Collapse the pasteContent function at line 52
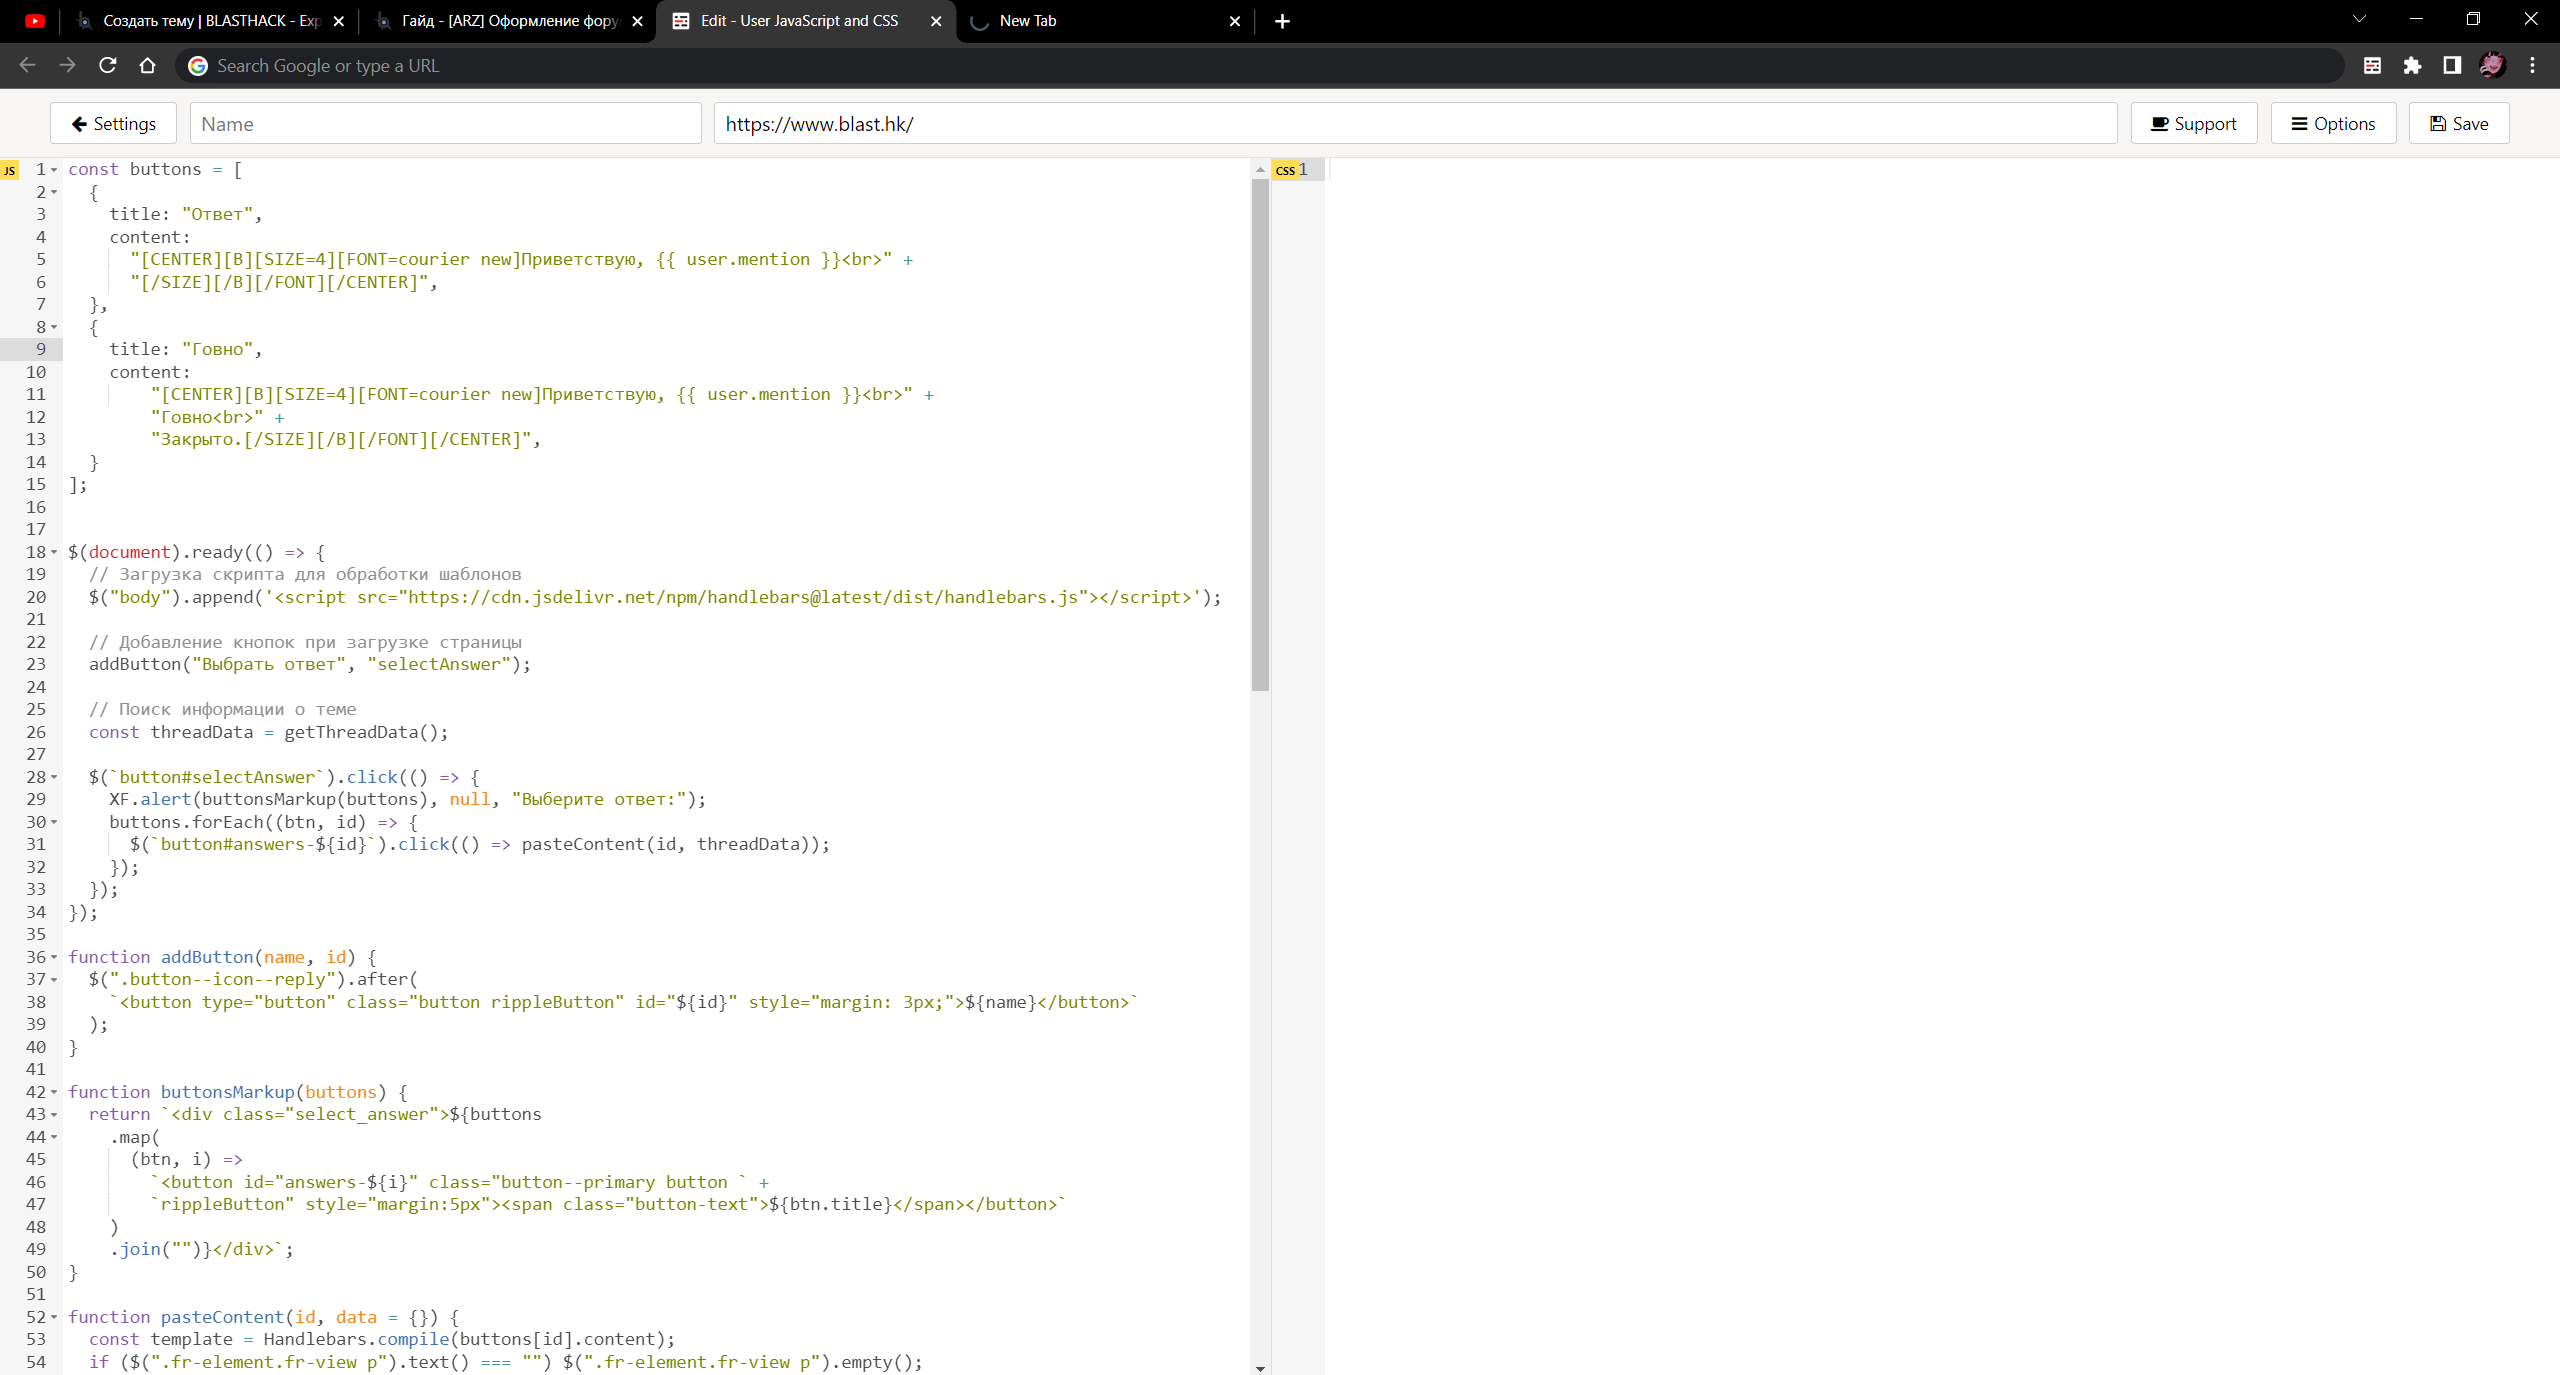Screen dimensions: 2560x1375 (54, 1317)
